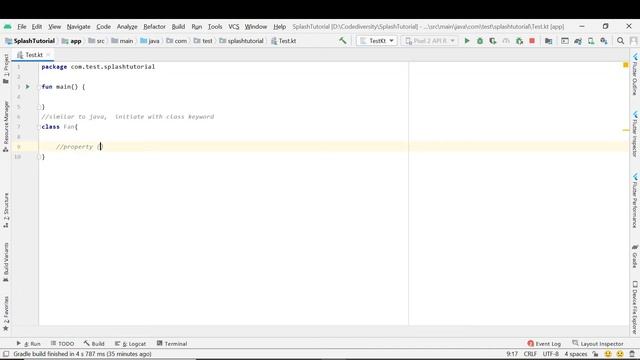Viewport: 640px width, 360px height.
Task: Click the user profile icon in toolbar
Action: pos(633,41)
